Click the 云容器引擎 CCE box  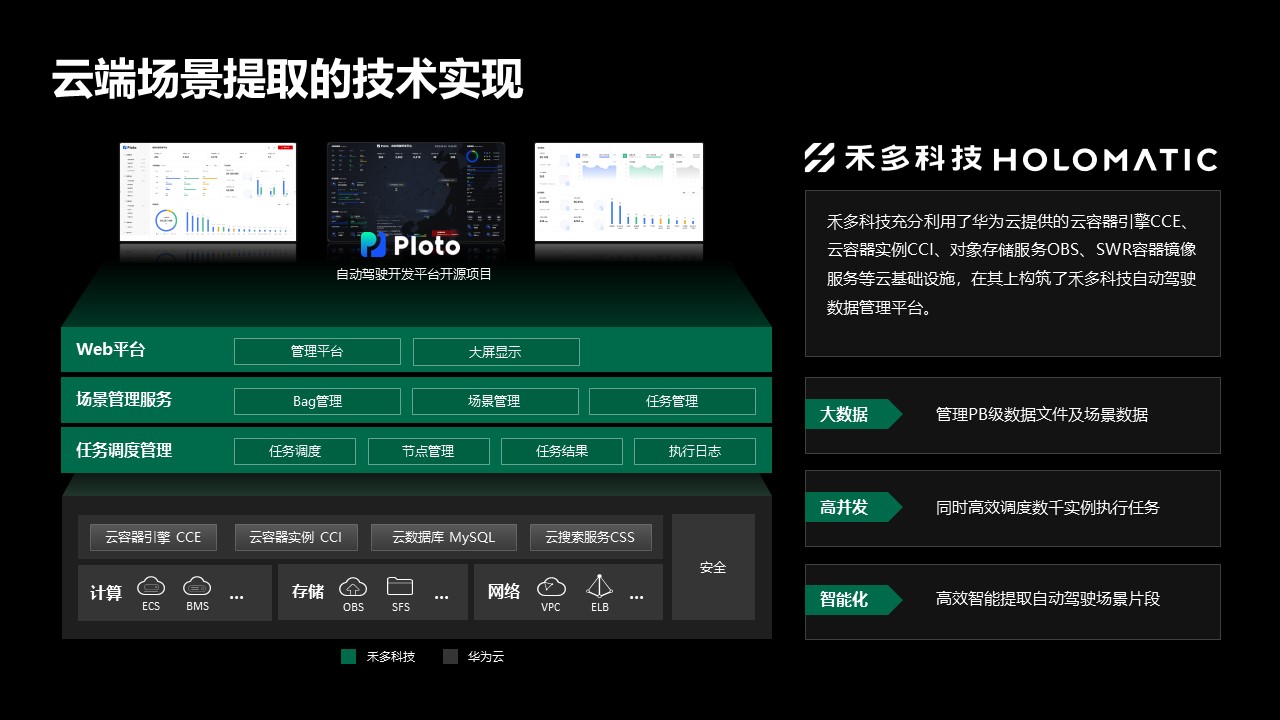point(153,537)
